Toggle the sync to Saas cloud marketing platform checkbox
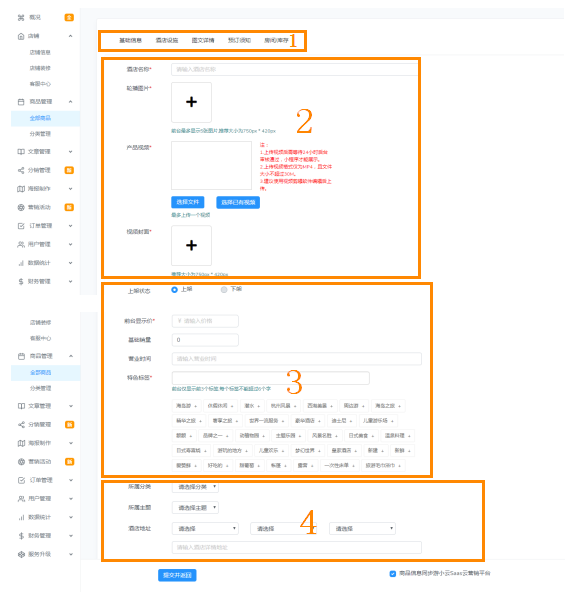575x593 pixels. tap(393, 574)
